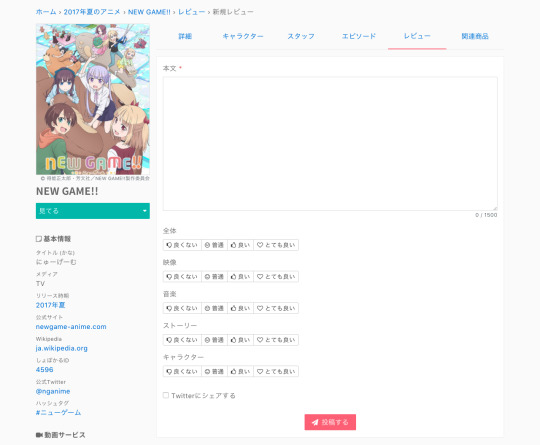
Task: Switch to the スタッフ tab
Action: 301,36
